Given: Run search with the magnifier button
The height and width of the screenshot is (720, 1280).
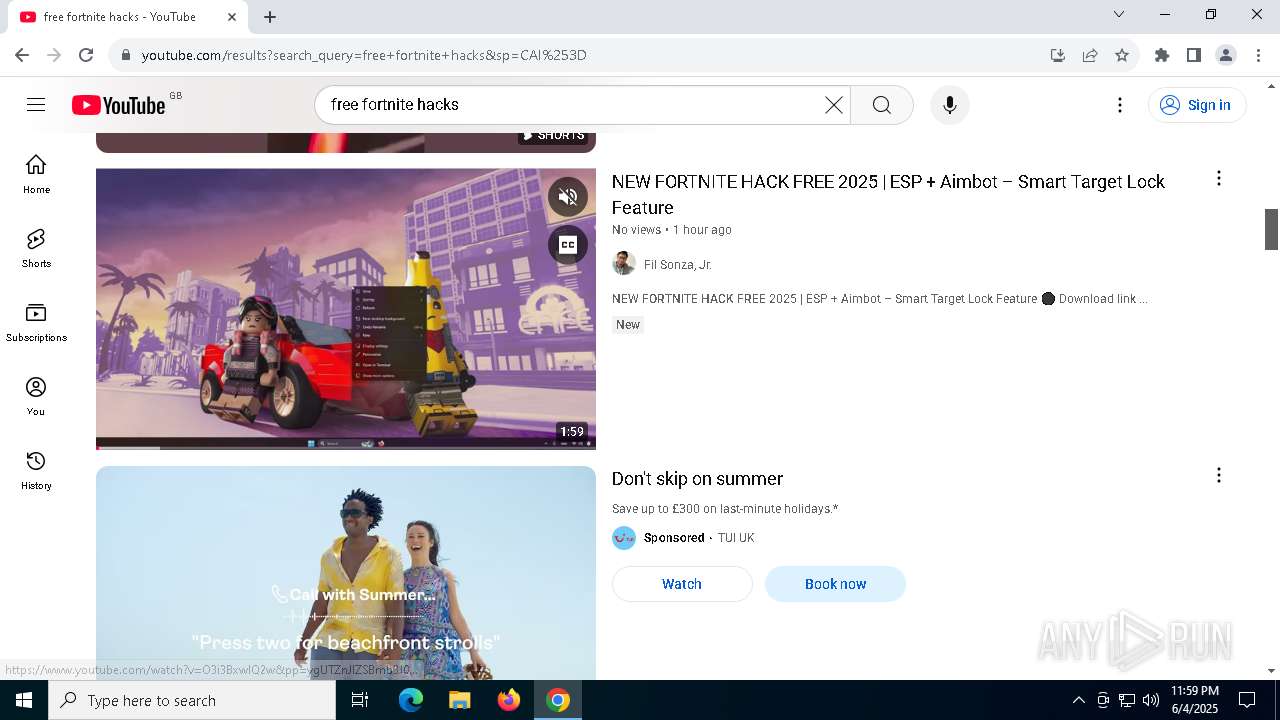Looking at the screenshot, I should (881, 105).
